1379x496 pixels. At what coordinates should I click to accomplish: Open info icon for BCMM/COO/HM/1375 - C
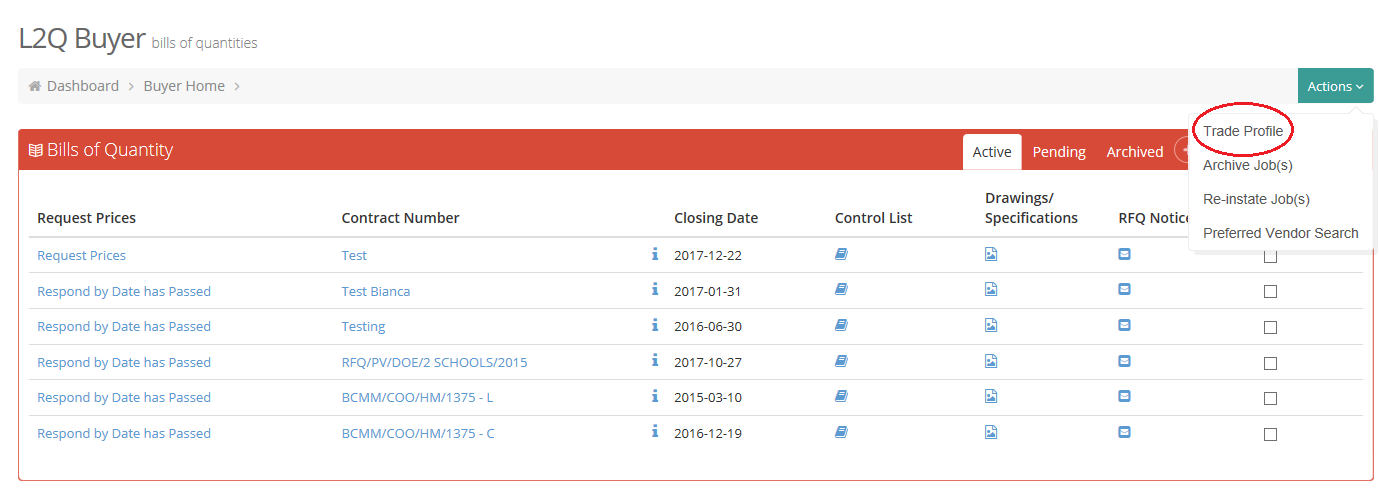tap(655, 431)
